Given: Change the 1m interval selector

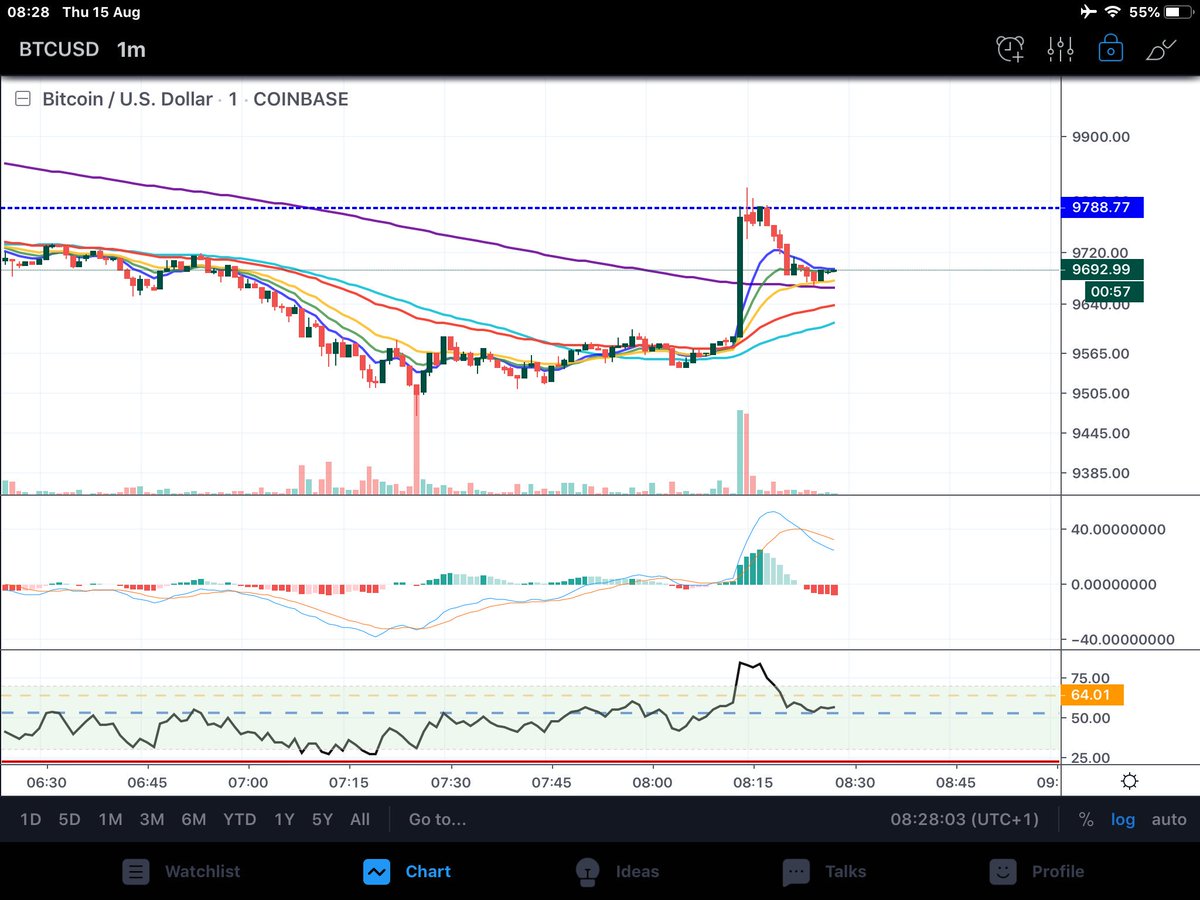Looking at the screenshot, I should [x=131, y=49].
